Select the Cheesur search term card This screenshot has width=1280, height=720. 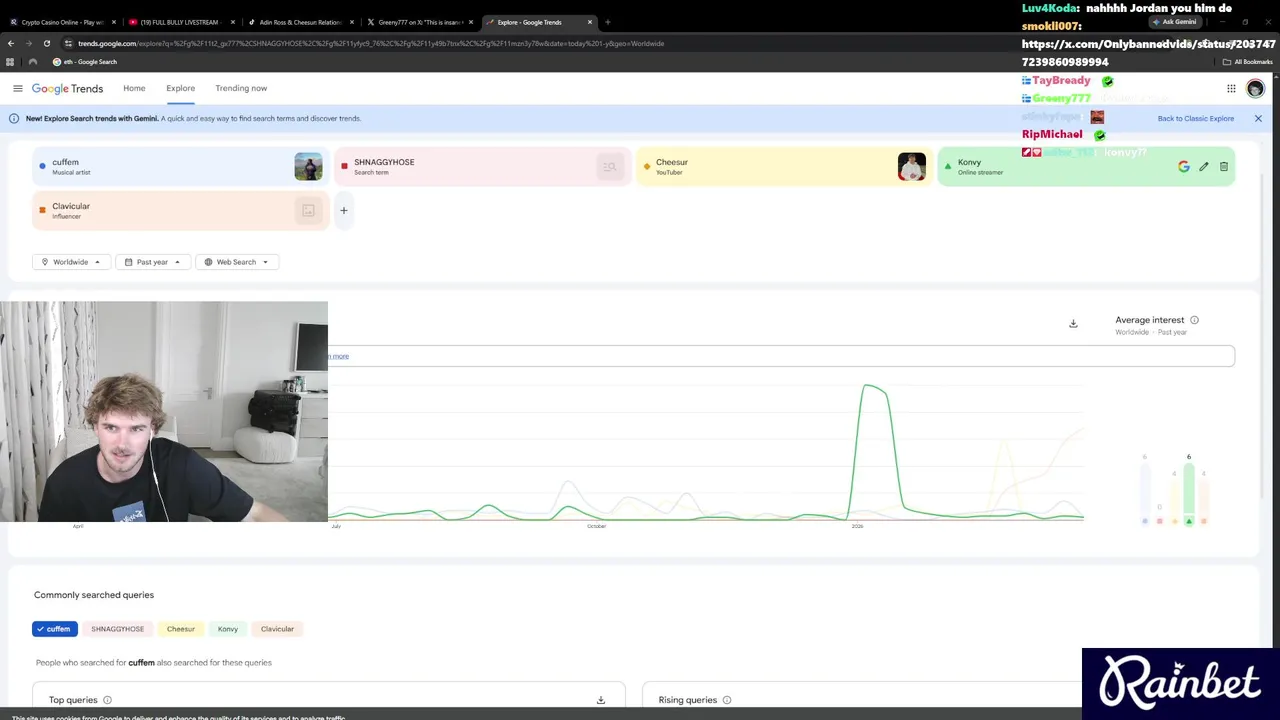coord(784,166)
